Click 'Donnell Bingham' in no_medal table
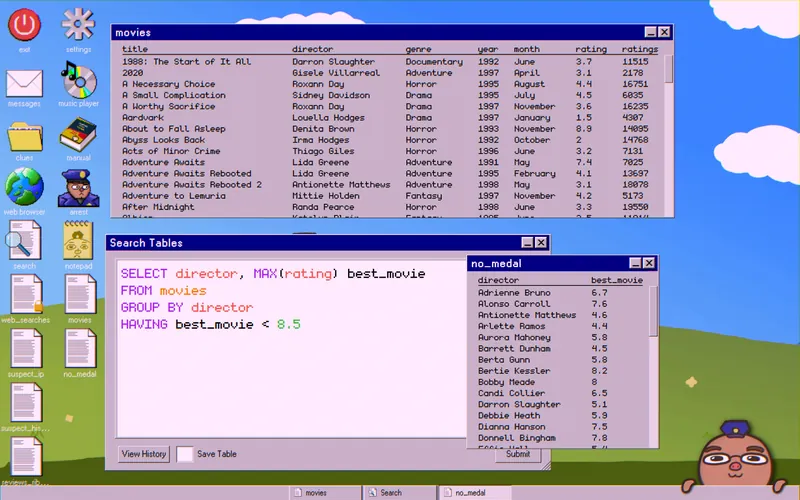The width and height of the screenshot is (800, 500). point(517,438)
